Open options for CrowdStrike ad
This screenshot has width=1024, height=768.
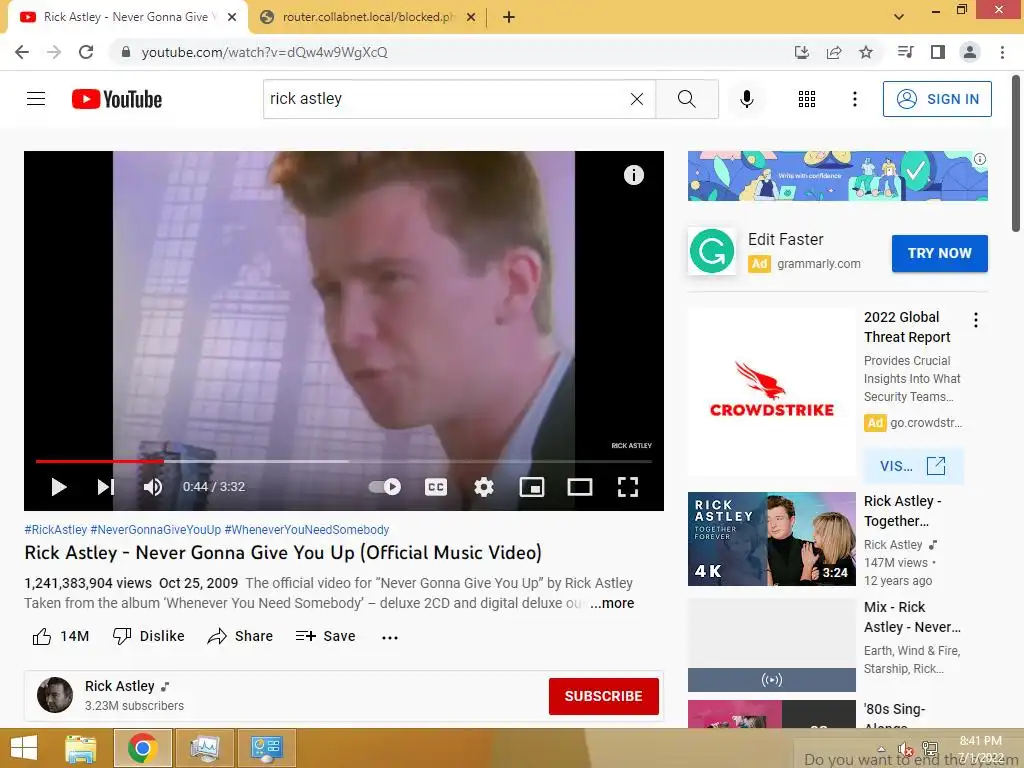pos(976,319)
